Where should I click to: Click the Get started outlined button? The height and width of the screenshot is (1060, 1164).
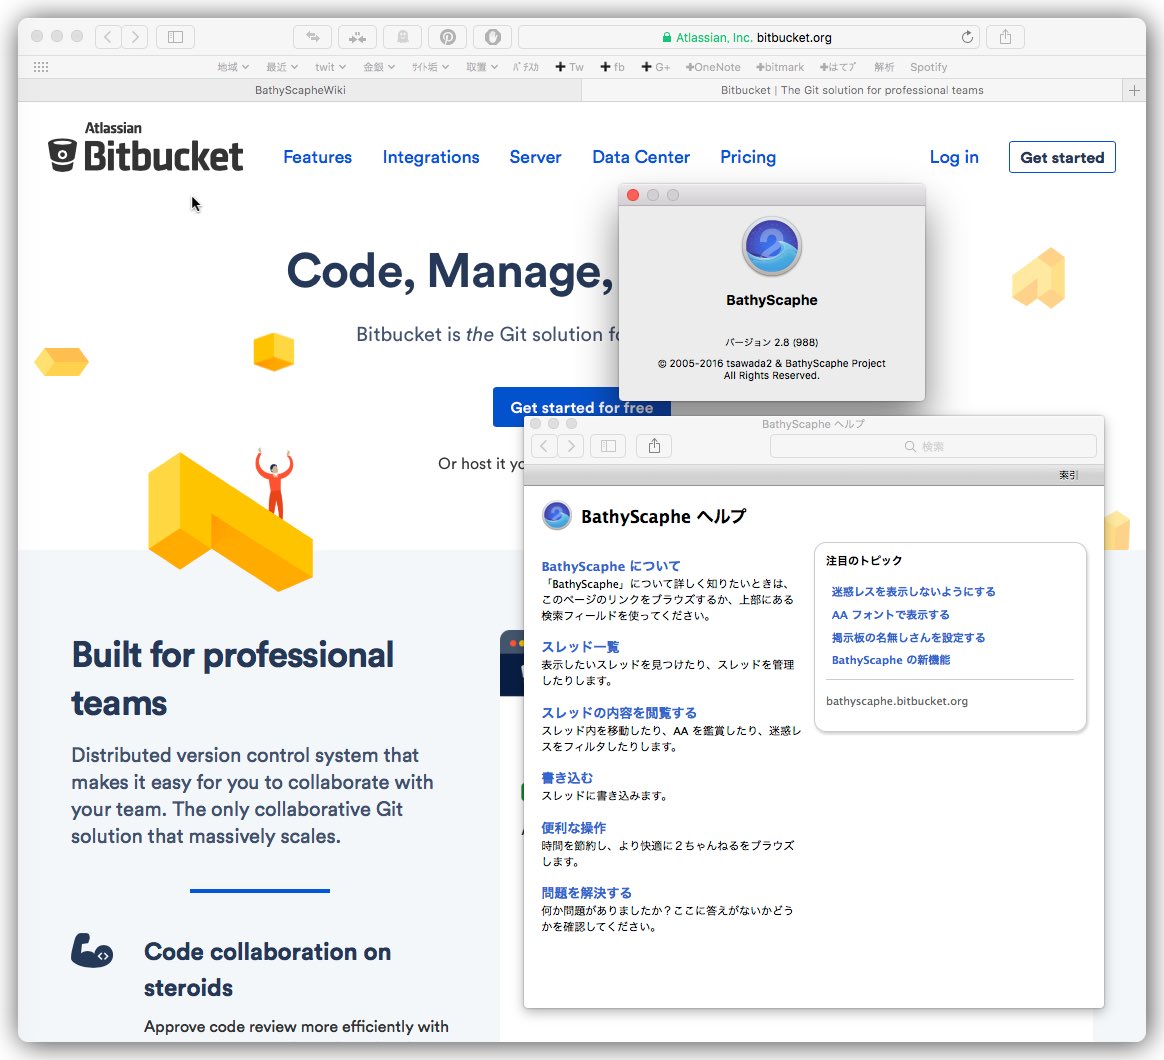[x=1062, y=157]
